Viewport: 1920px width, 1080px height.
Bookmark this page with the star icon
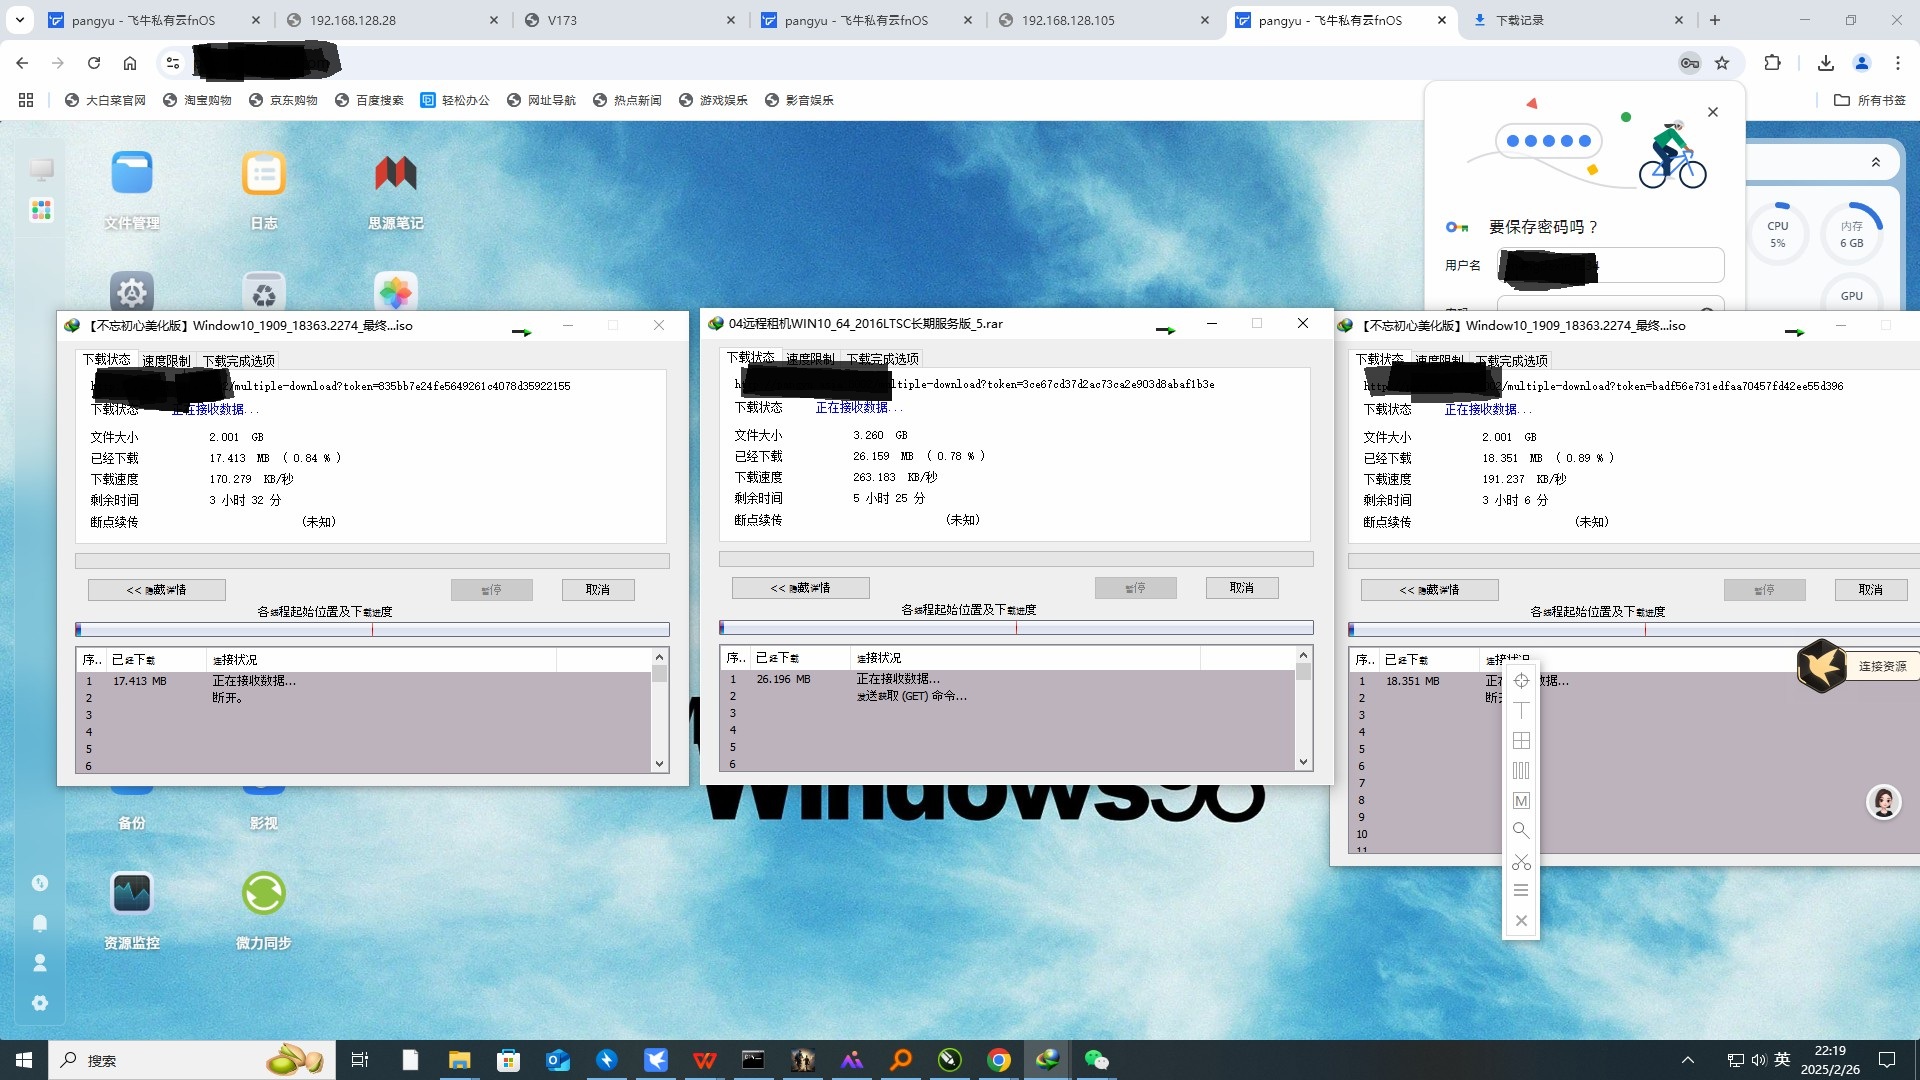tap(1722, 63)
